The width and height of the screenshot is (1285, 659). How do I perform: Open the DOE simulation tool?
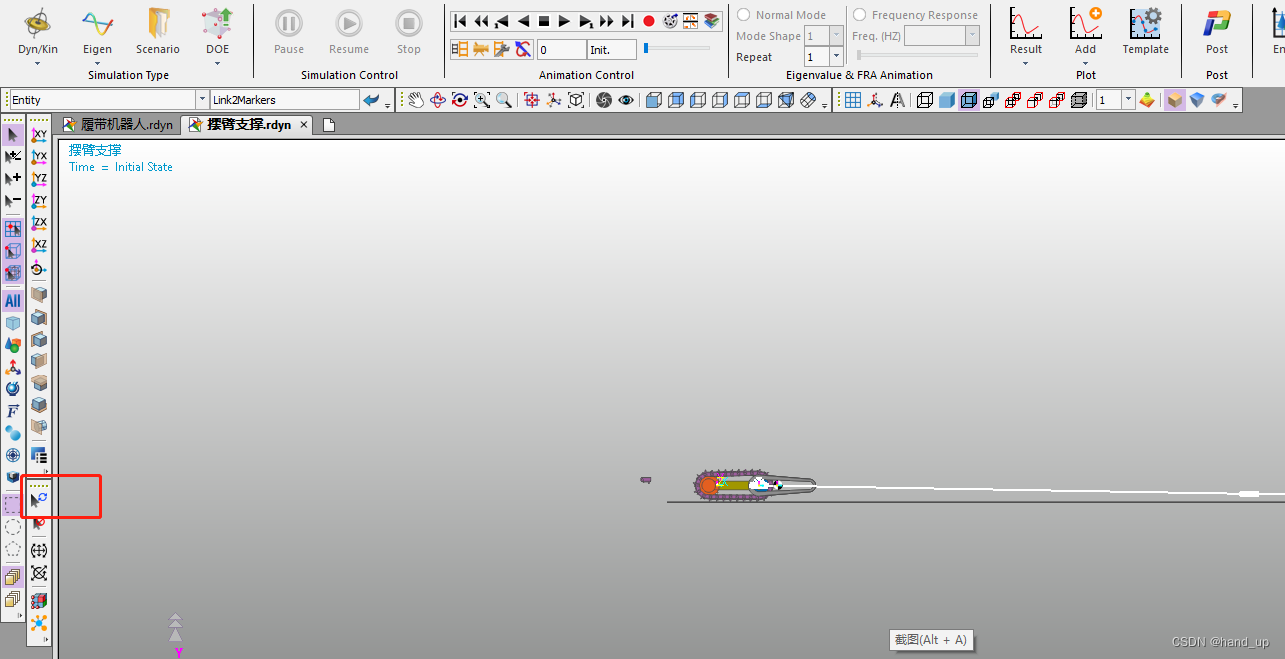(x=217, y=30)
